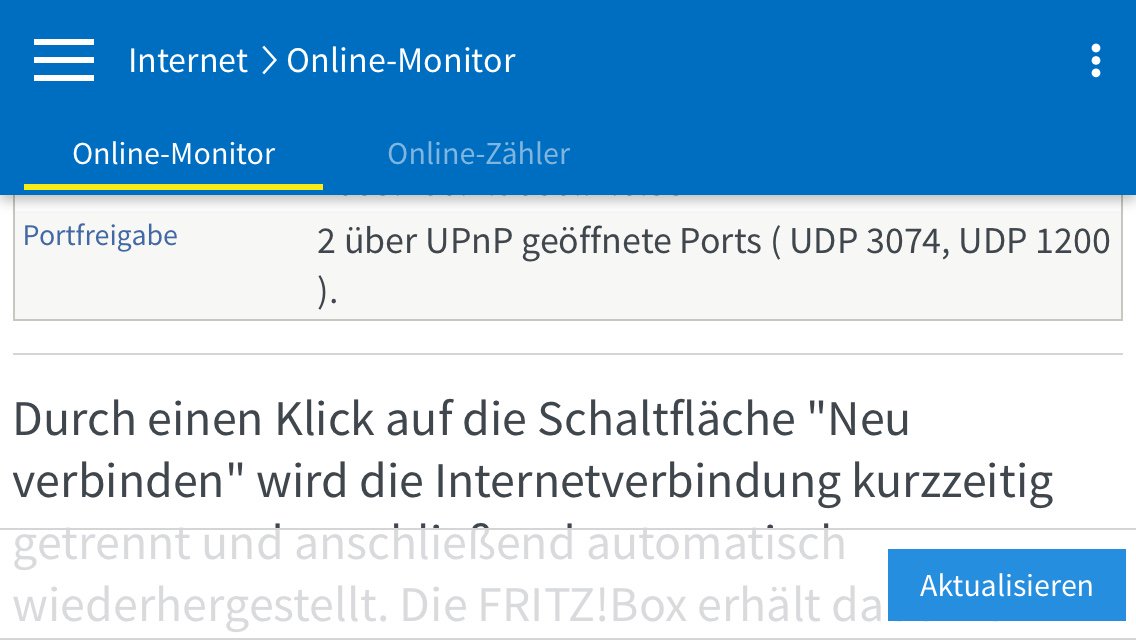Switch to the Online-Zähler tab
Screen dimensions: 1136x640
[x=478, y=154]
